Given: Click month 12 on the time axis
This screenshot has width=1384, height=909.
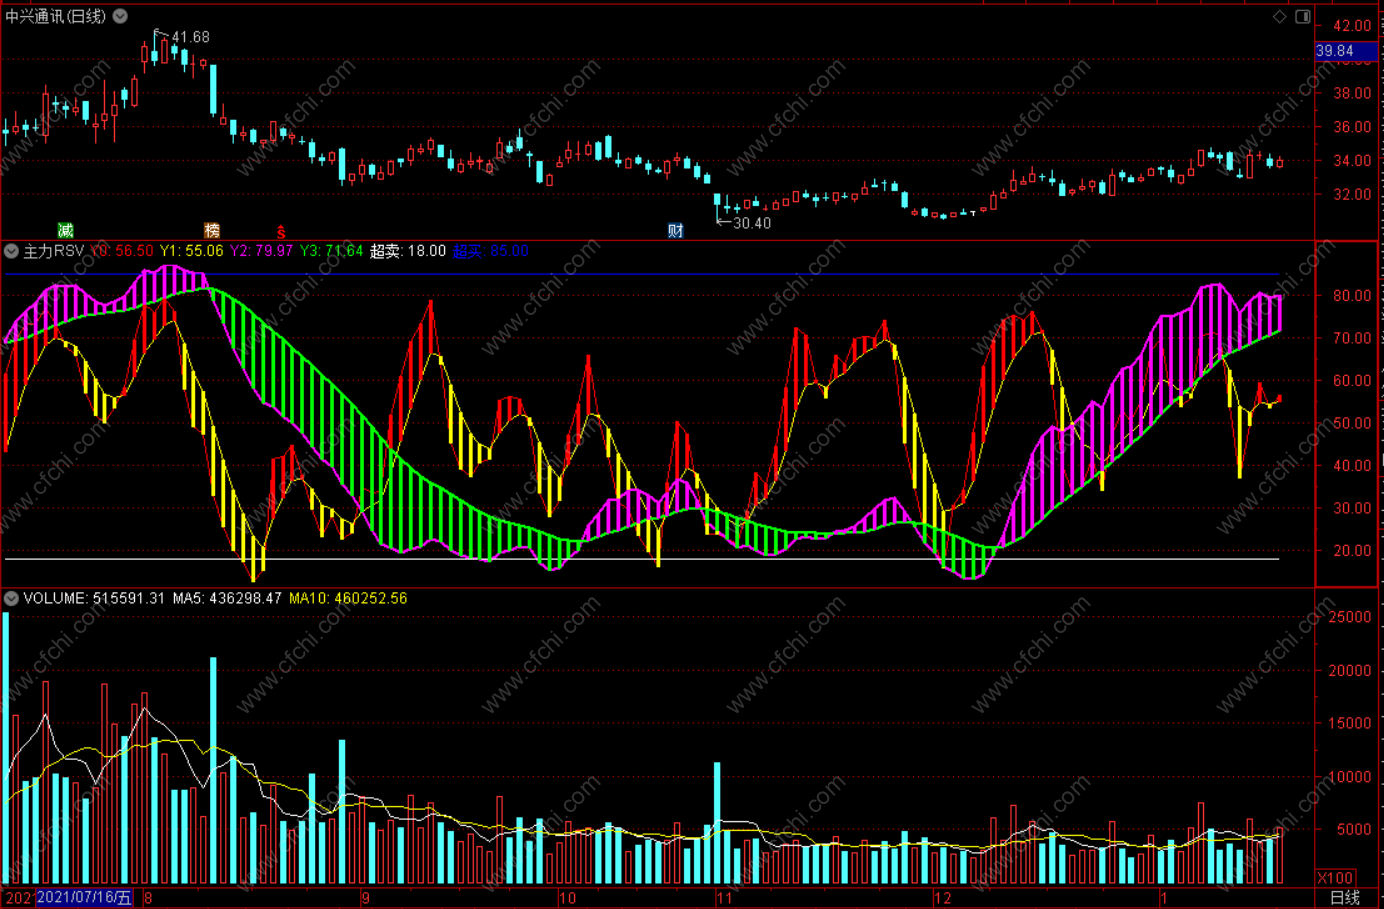Looking at the screenshot, I should point(943,898).
